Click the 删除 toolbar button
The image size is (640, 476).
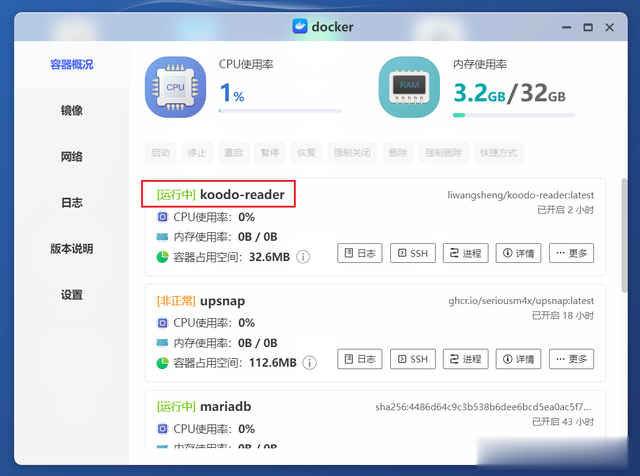[x=398, y=153]
